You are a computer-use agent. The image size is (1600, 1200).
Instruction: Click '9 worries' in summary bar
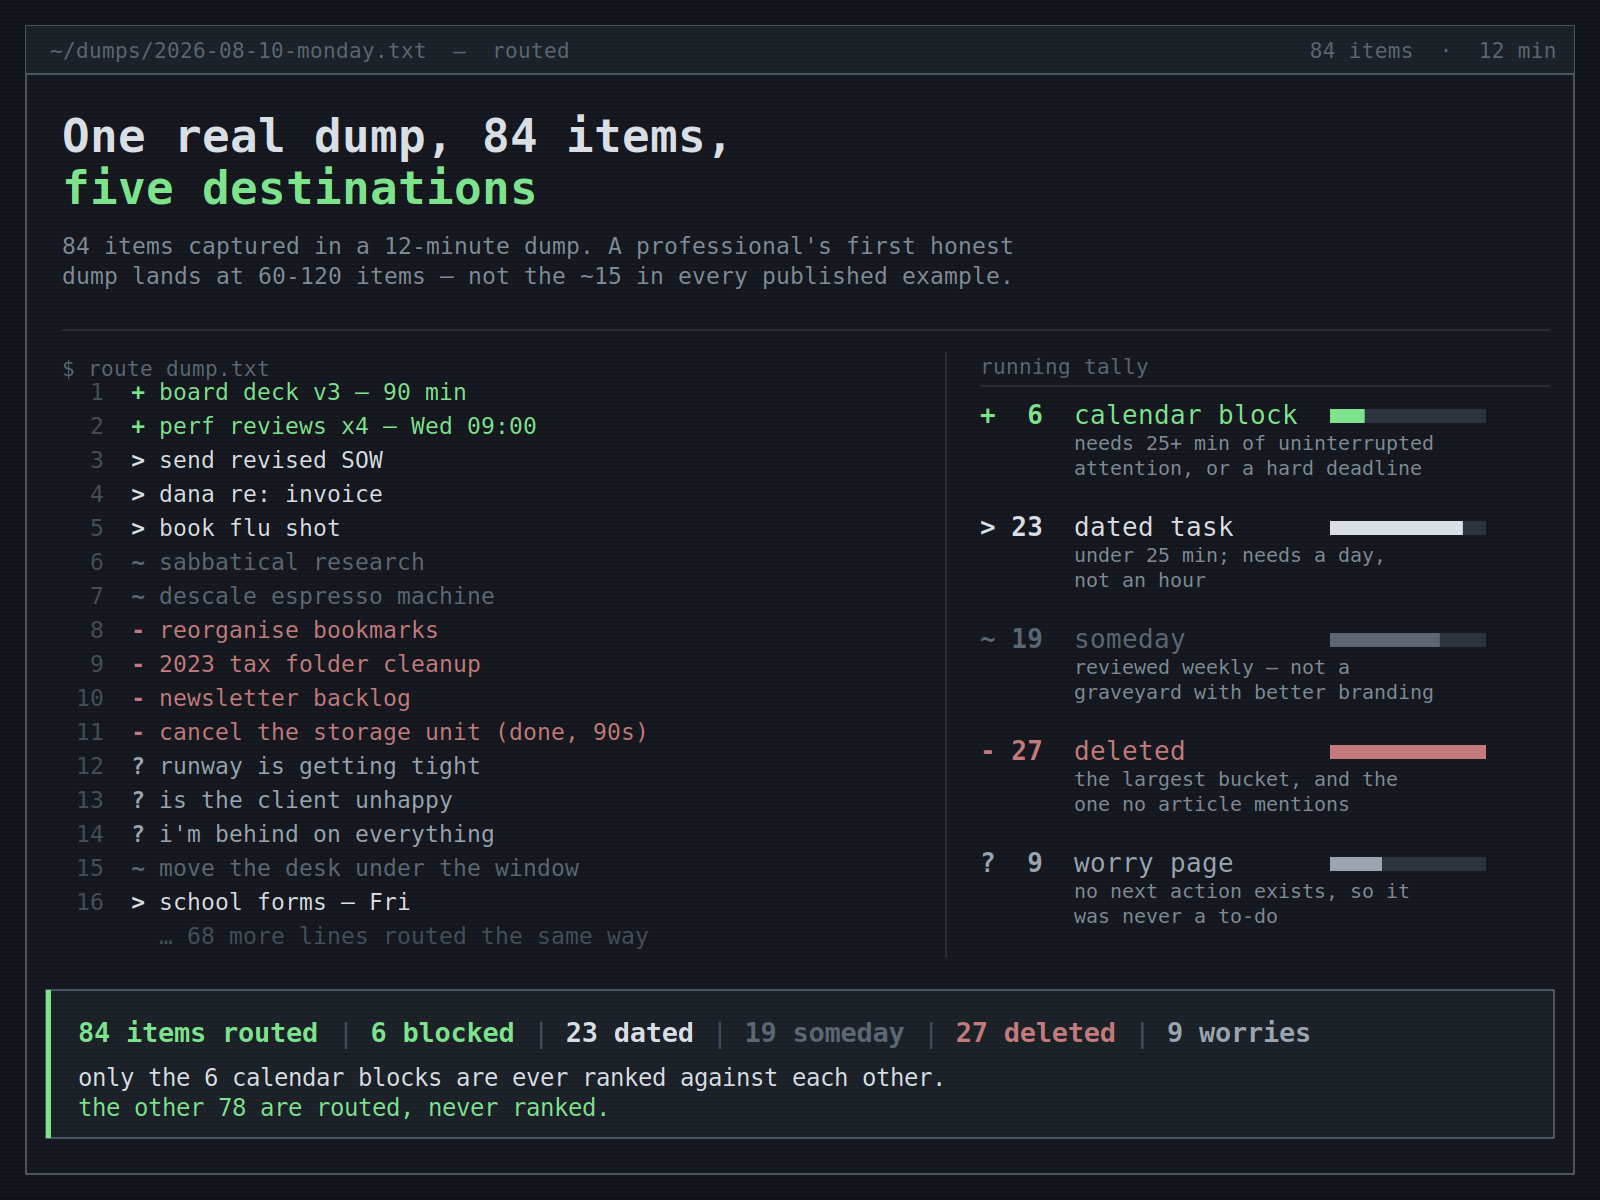1238,1033
